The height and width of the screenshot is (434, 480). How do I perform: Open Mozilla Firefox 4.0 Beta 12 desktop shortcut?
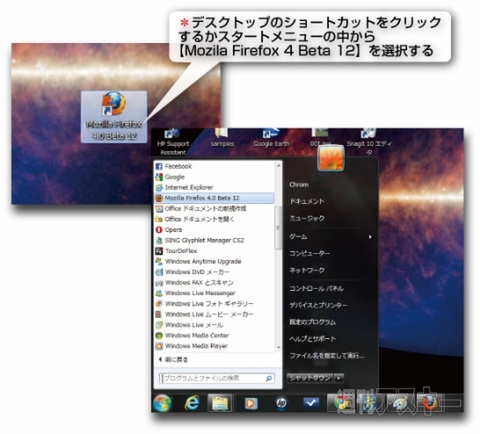[x=114, y=117]
